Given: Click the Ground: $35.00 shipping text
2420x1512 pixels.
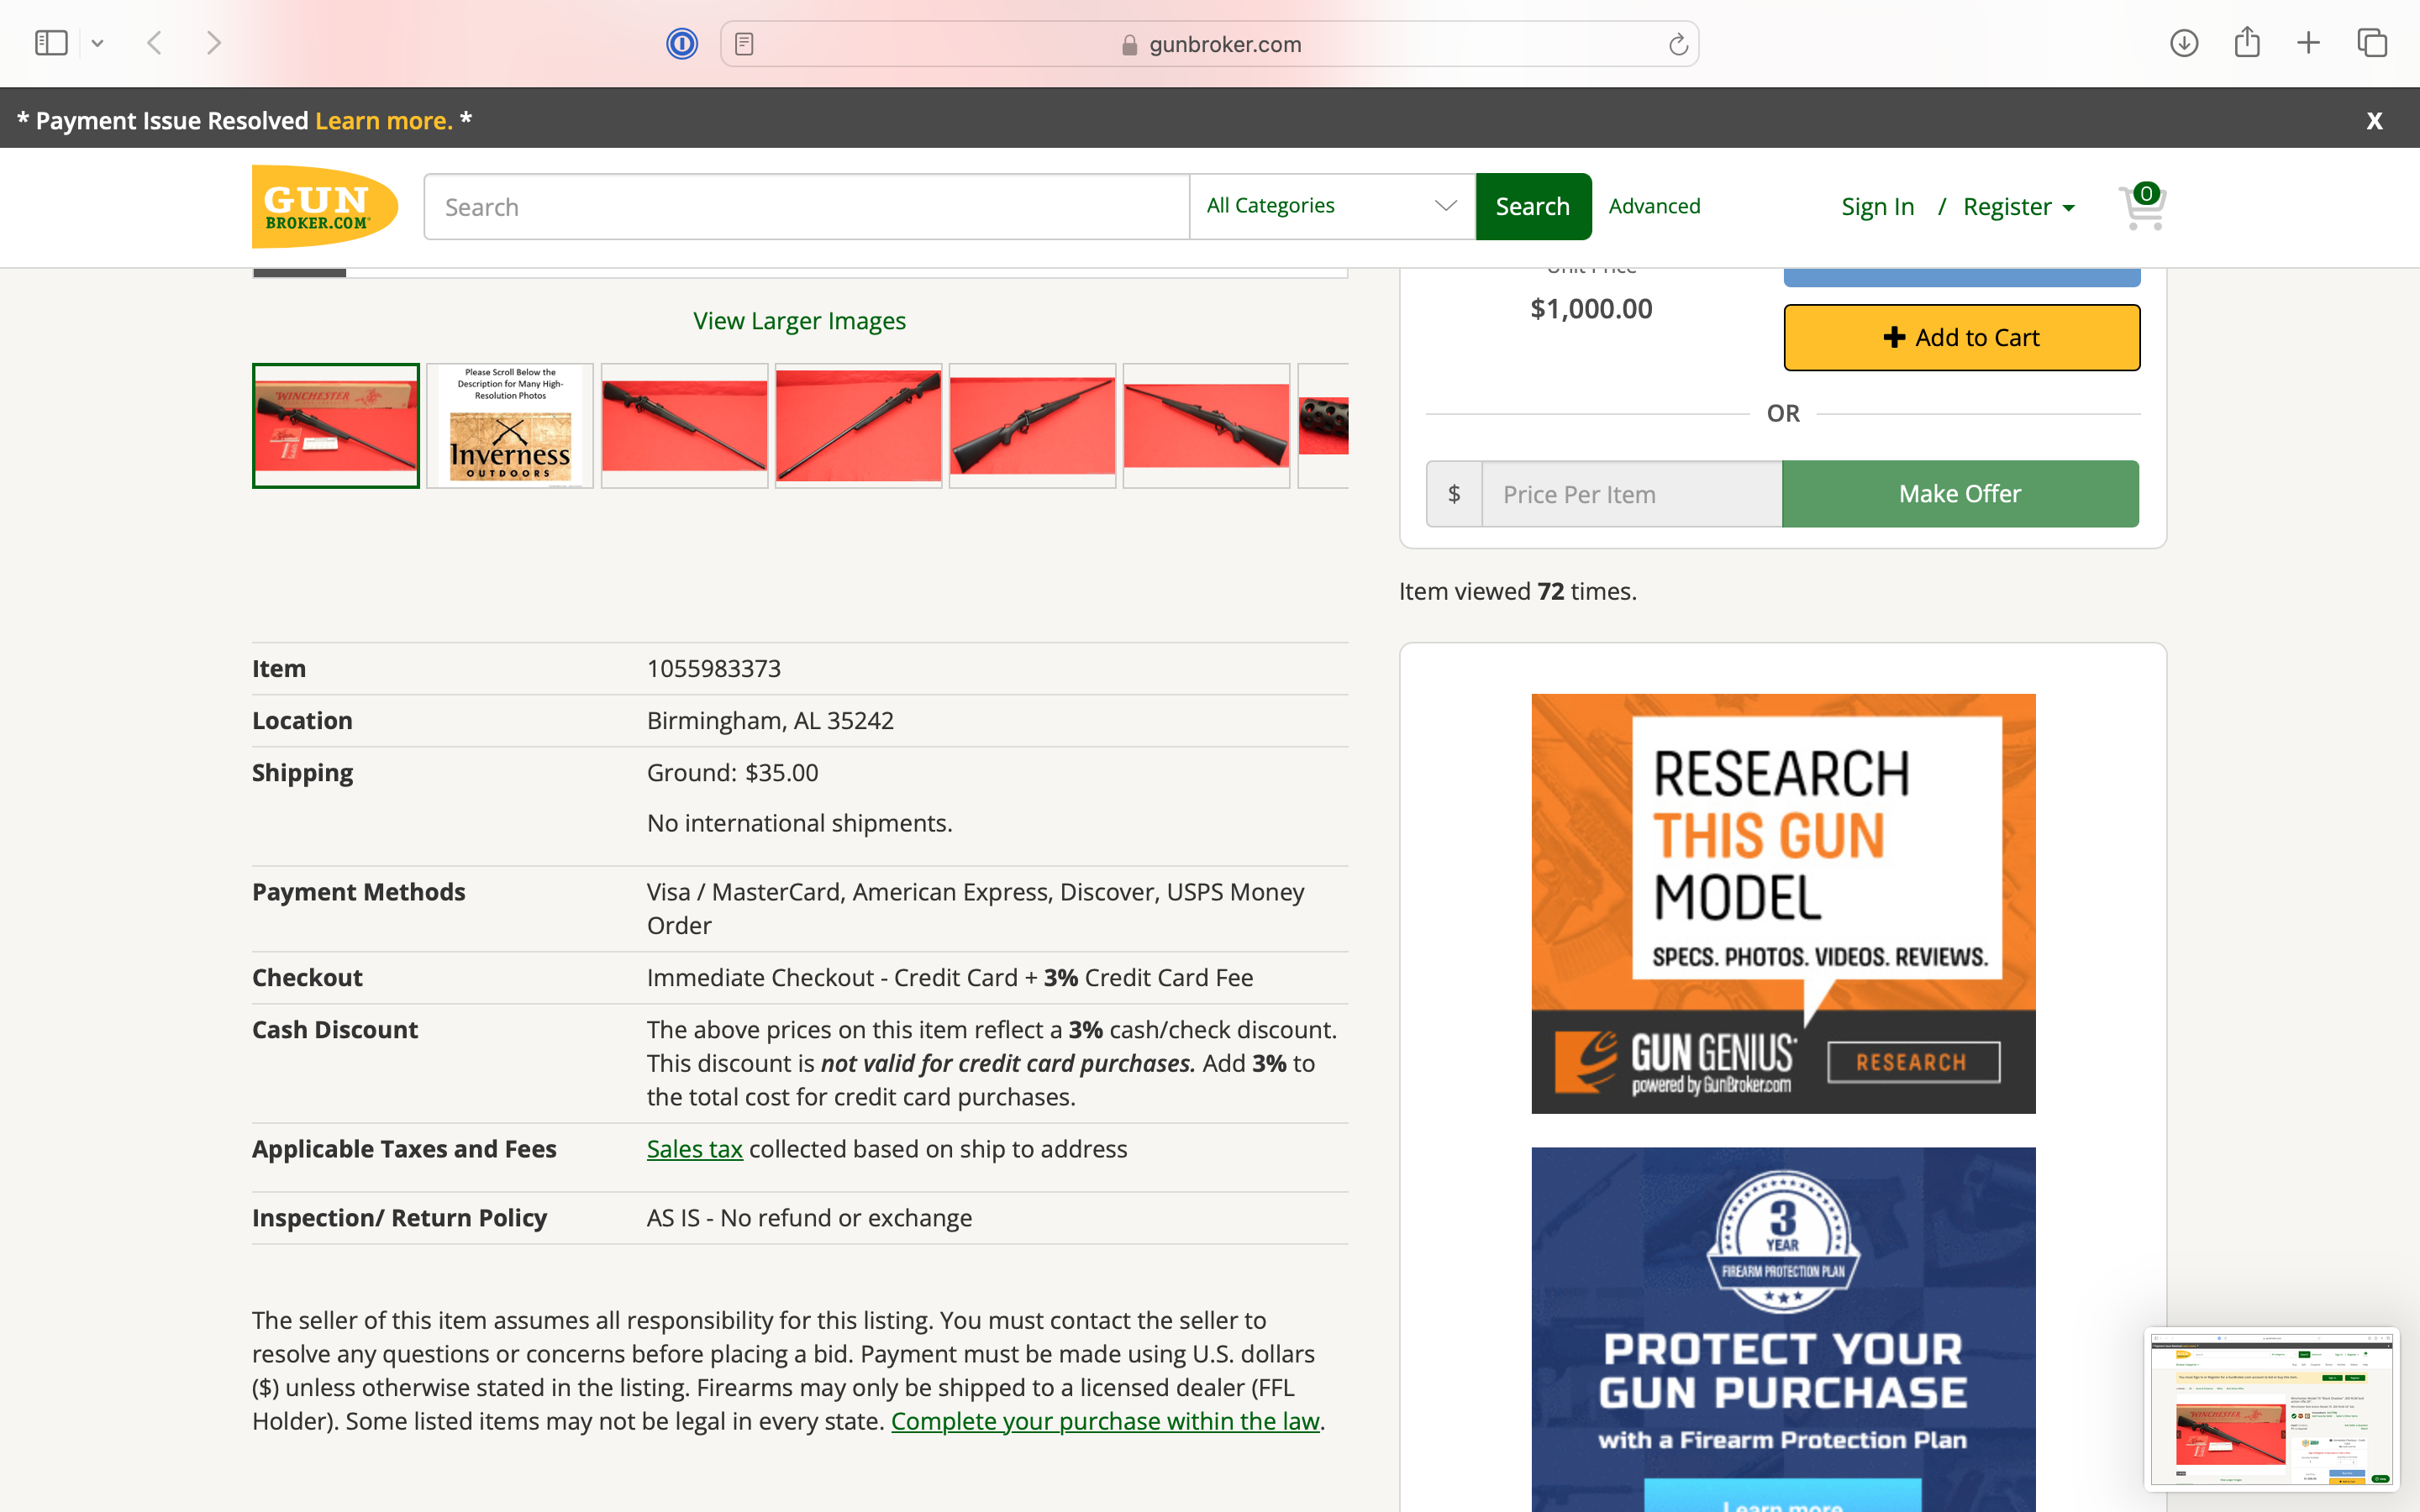Looking at the screenshot, I should pyautogui.click(x=732, y=773).
